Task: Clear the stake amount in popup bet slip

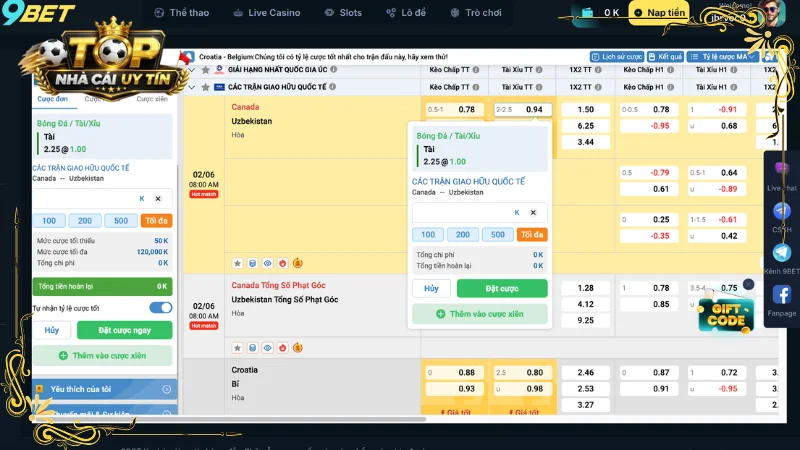Action: pos(533,212)
